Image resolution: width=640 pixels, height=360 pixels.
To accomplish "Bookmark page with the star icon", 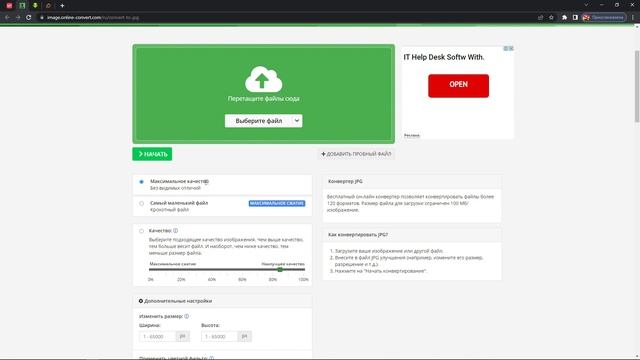I will (551, 18).
